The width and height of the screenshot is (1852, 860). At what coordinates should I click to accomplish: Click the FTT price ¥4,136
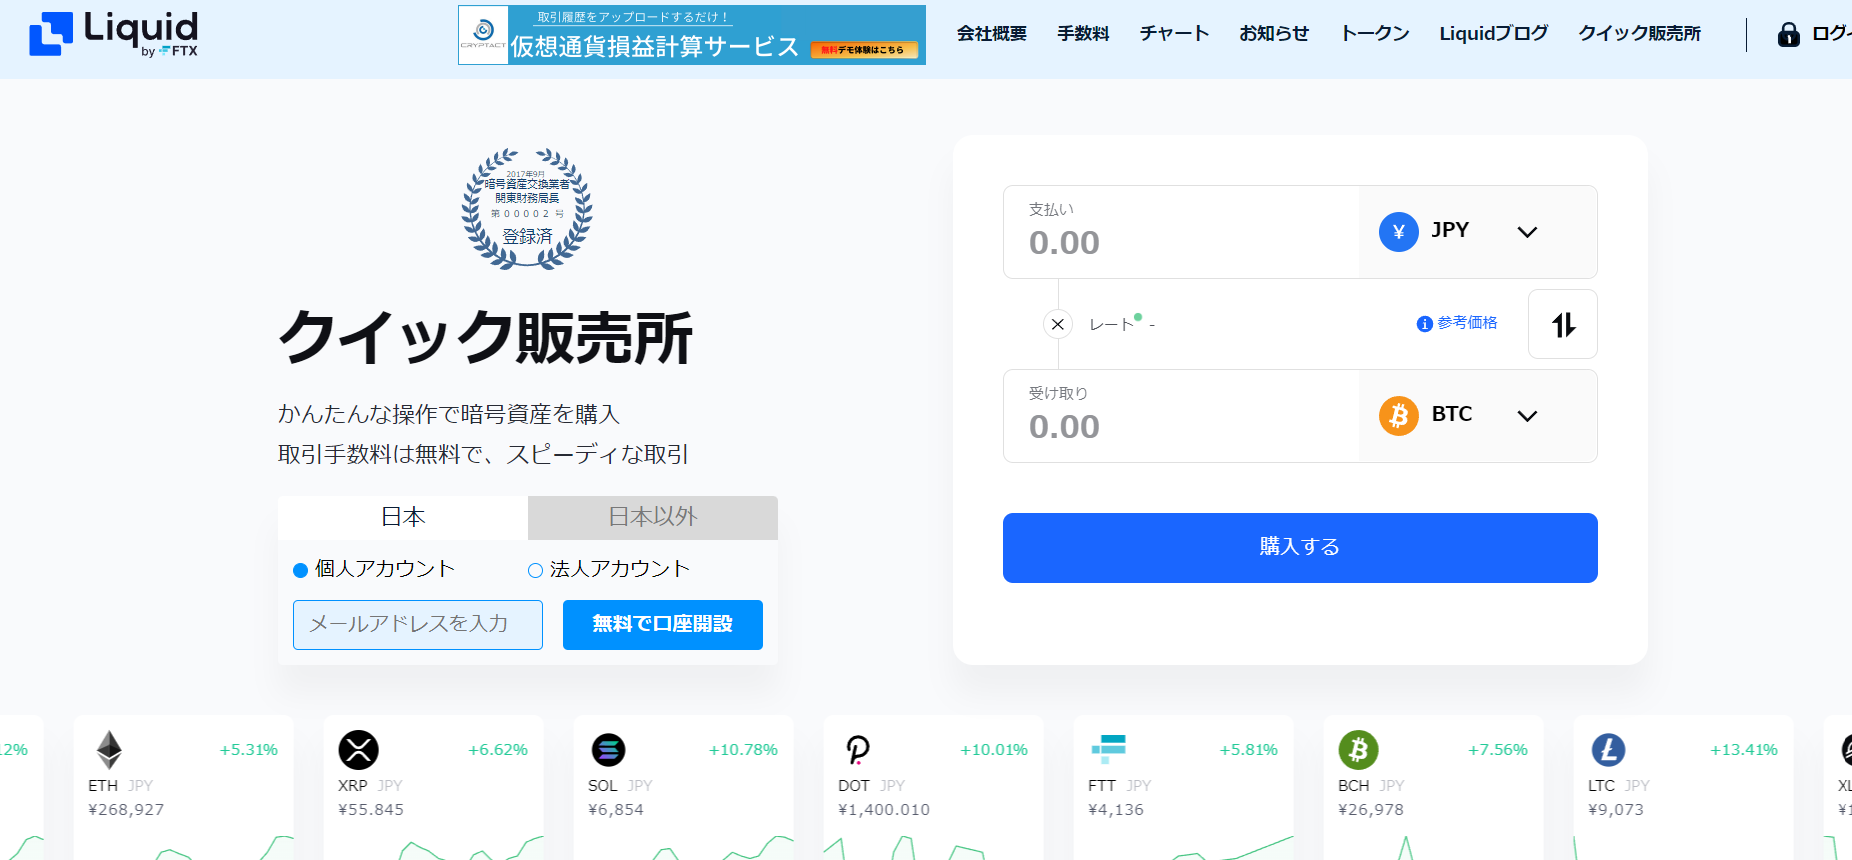click(x=1116, y=810)
